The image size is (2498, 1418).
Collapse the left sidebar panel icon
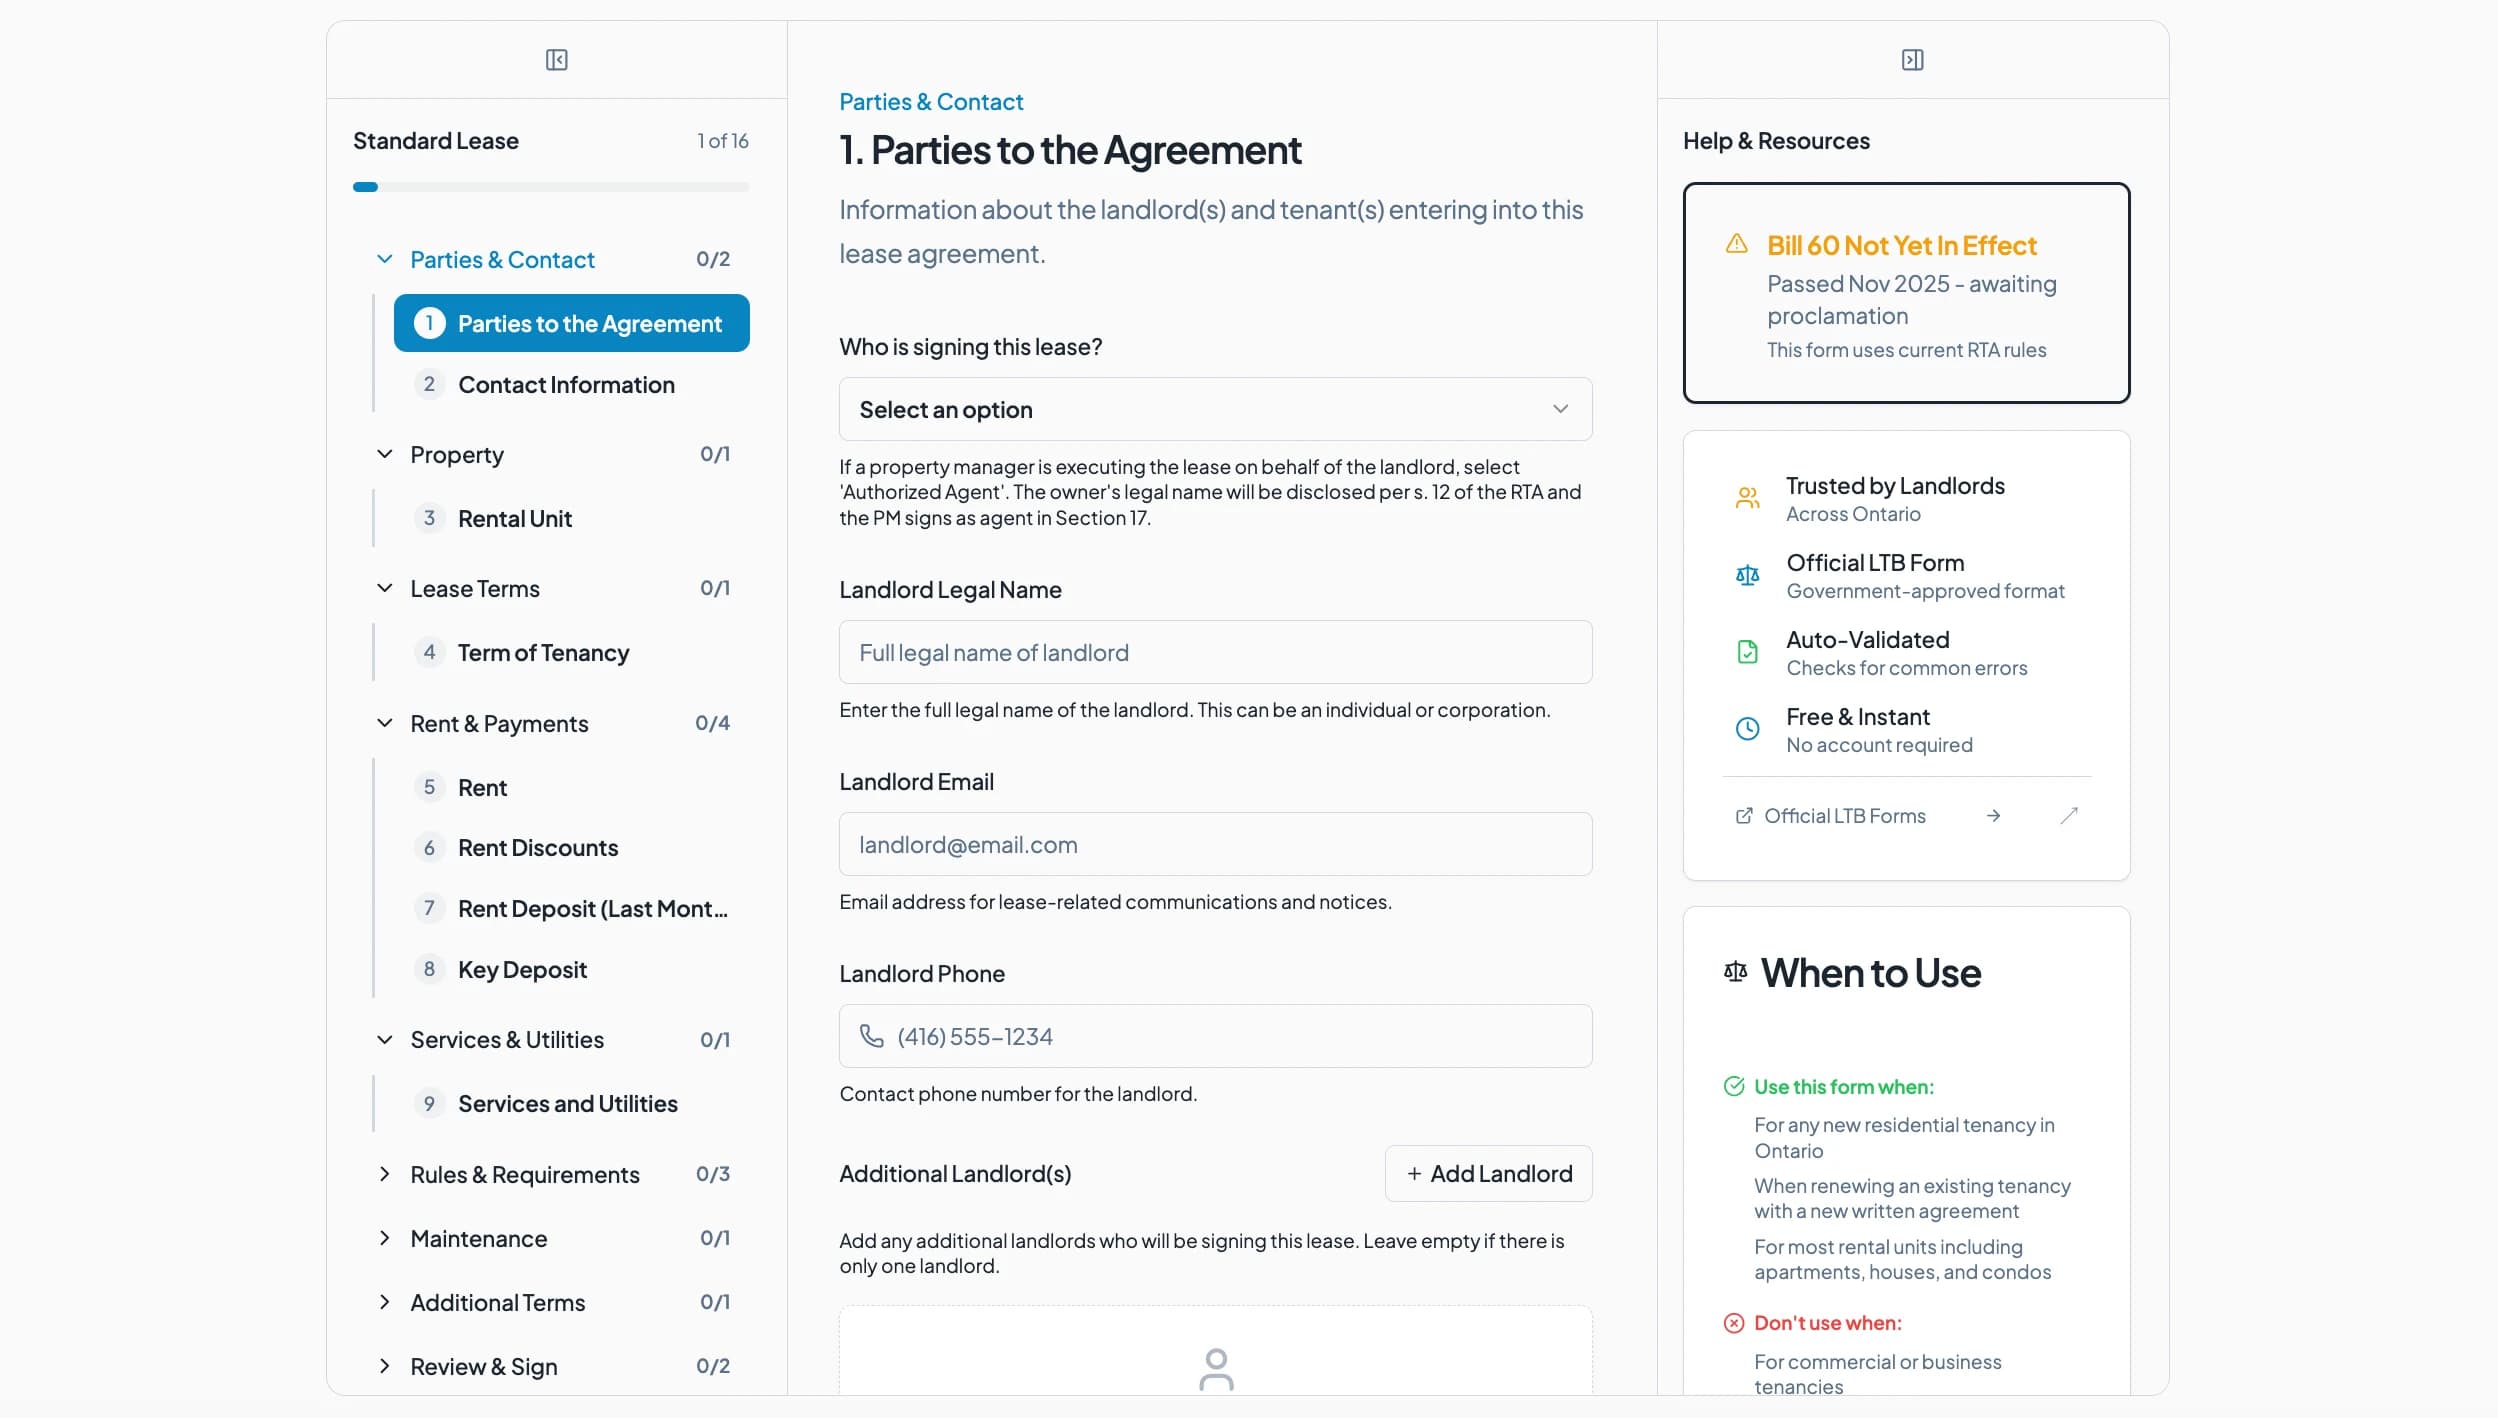(x=557, y=60)
